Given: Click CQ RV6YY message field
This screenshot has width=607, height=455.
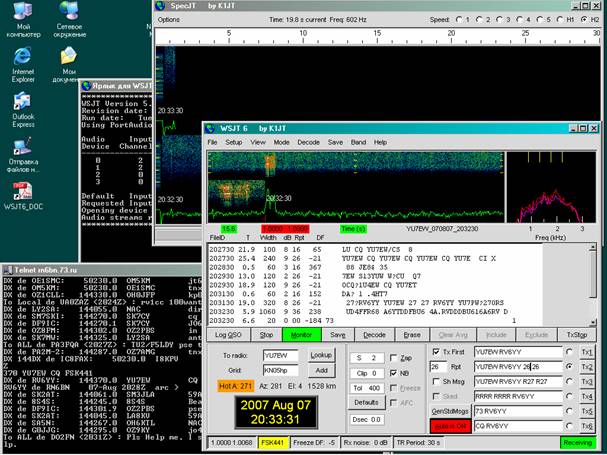Looking at the screenshot, I should click(x=518, y=426).
